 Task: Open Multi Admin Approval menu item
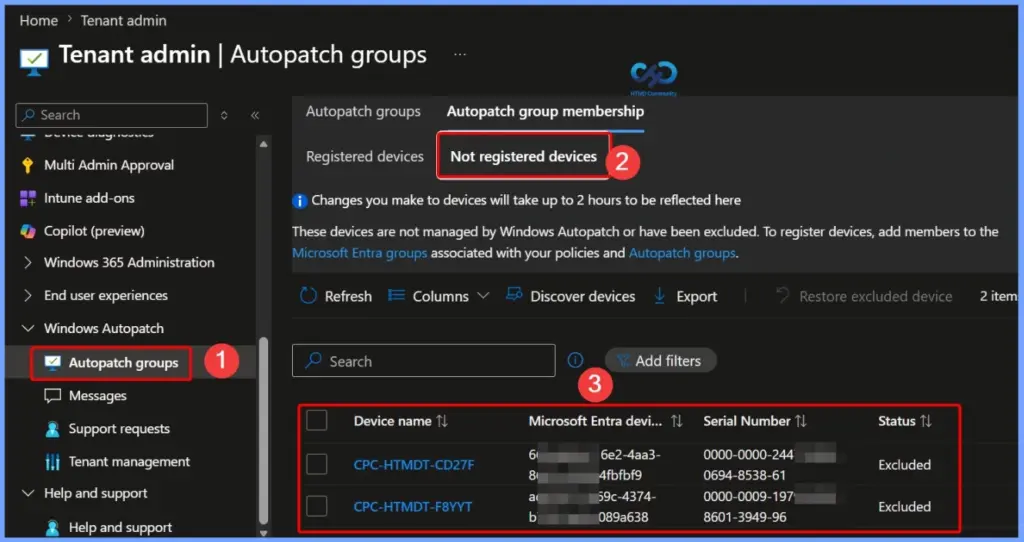coord(109,165)
